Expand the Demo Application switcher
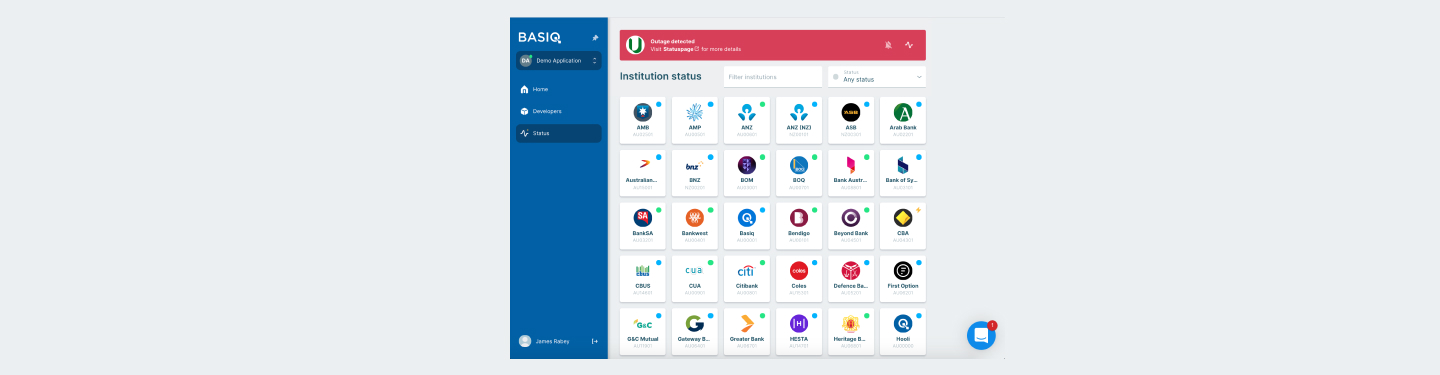The height and width of the screenshot is (375, 1440). pyautogui.click(x=559, y=61)
